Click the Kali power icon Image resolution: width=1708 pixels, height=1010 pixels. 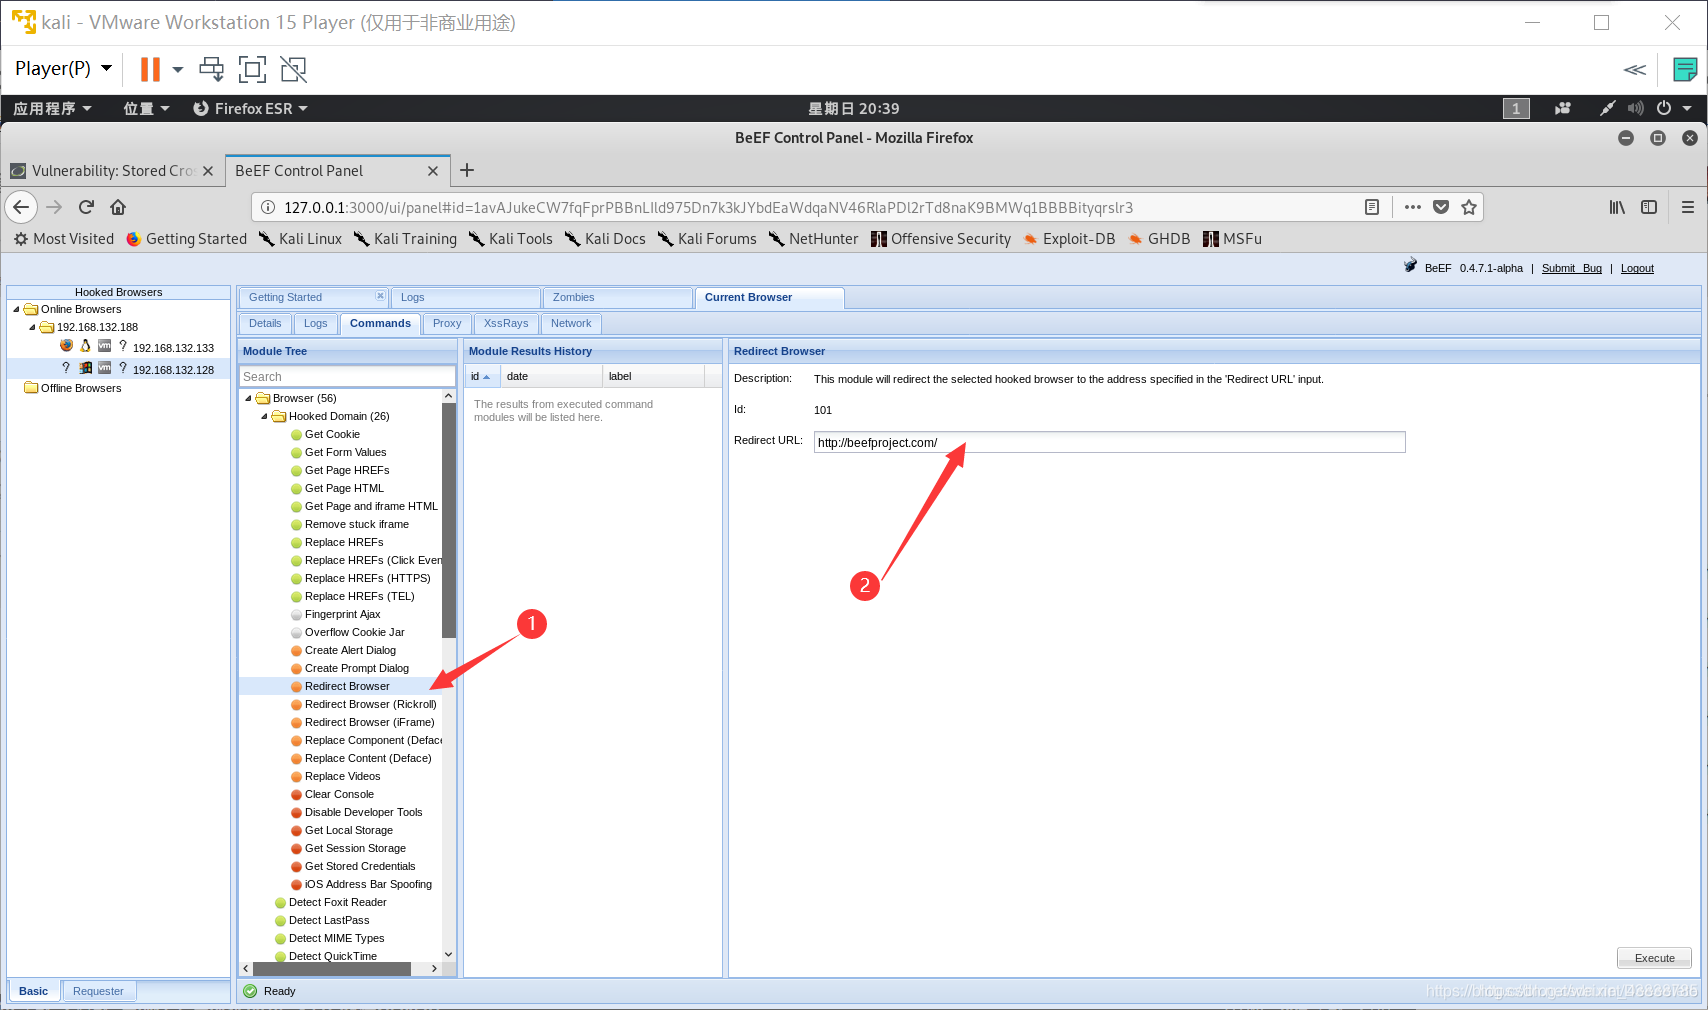pyautogui.click(x=1664, y=108)
